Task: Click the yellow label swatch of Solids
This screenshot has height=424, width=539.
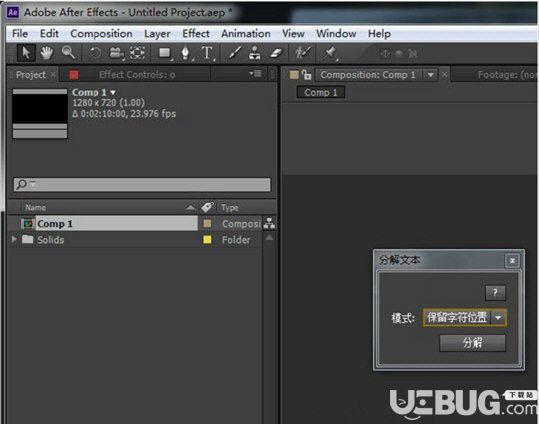Action: (x=207, y=239)
